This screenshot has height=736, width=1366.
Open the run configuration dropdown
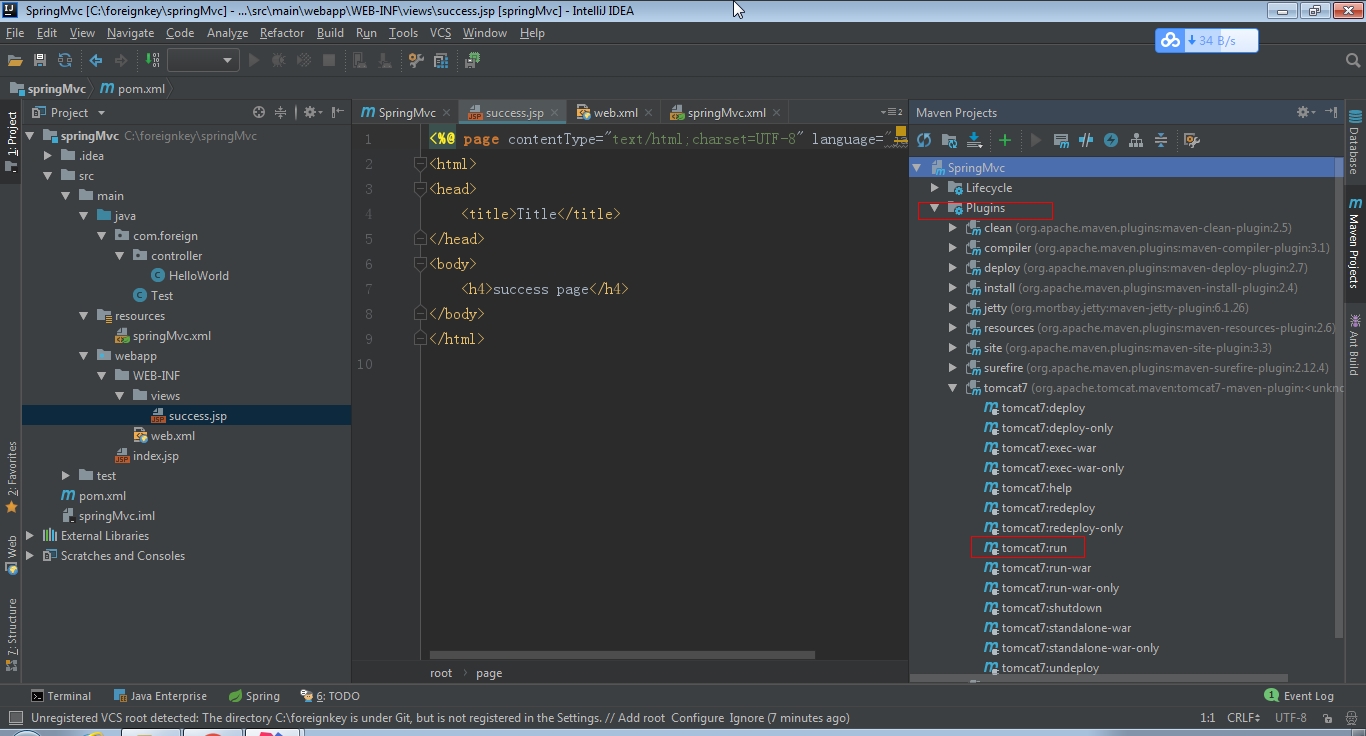click(203, 60)
